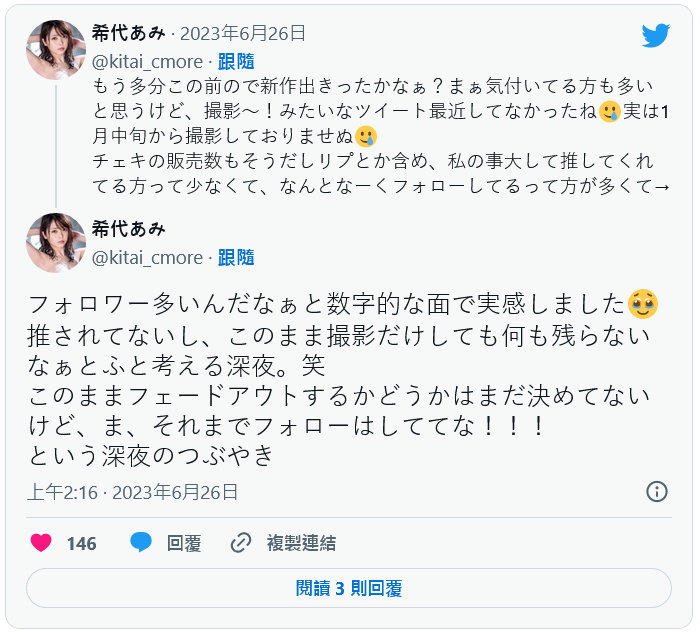Open the second tweet profile avatar

(x=56, y=242)
